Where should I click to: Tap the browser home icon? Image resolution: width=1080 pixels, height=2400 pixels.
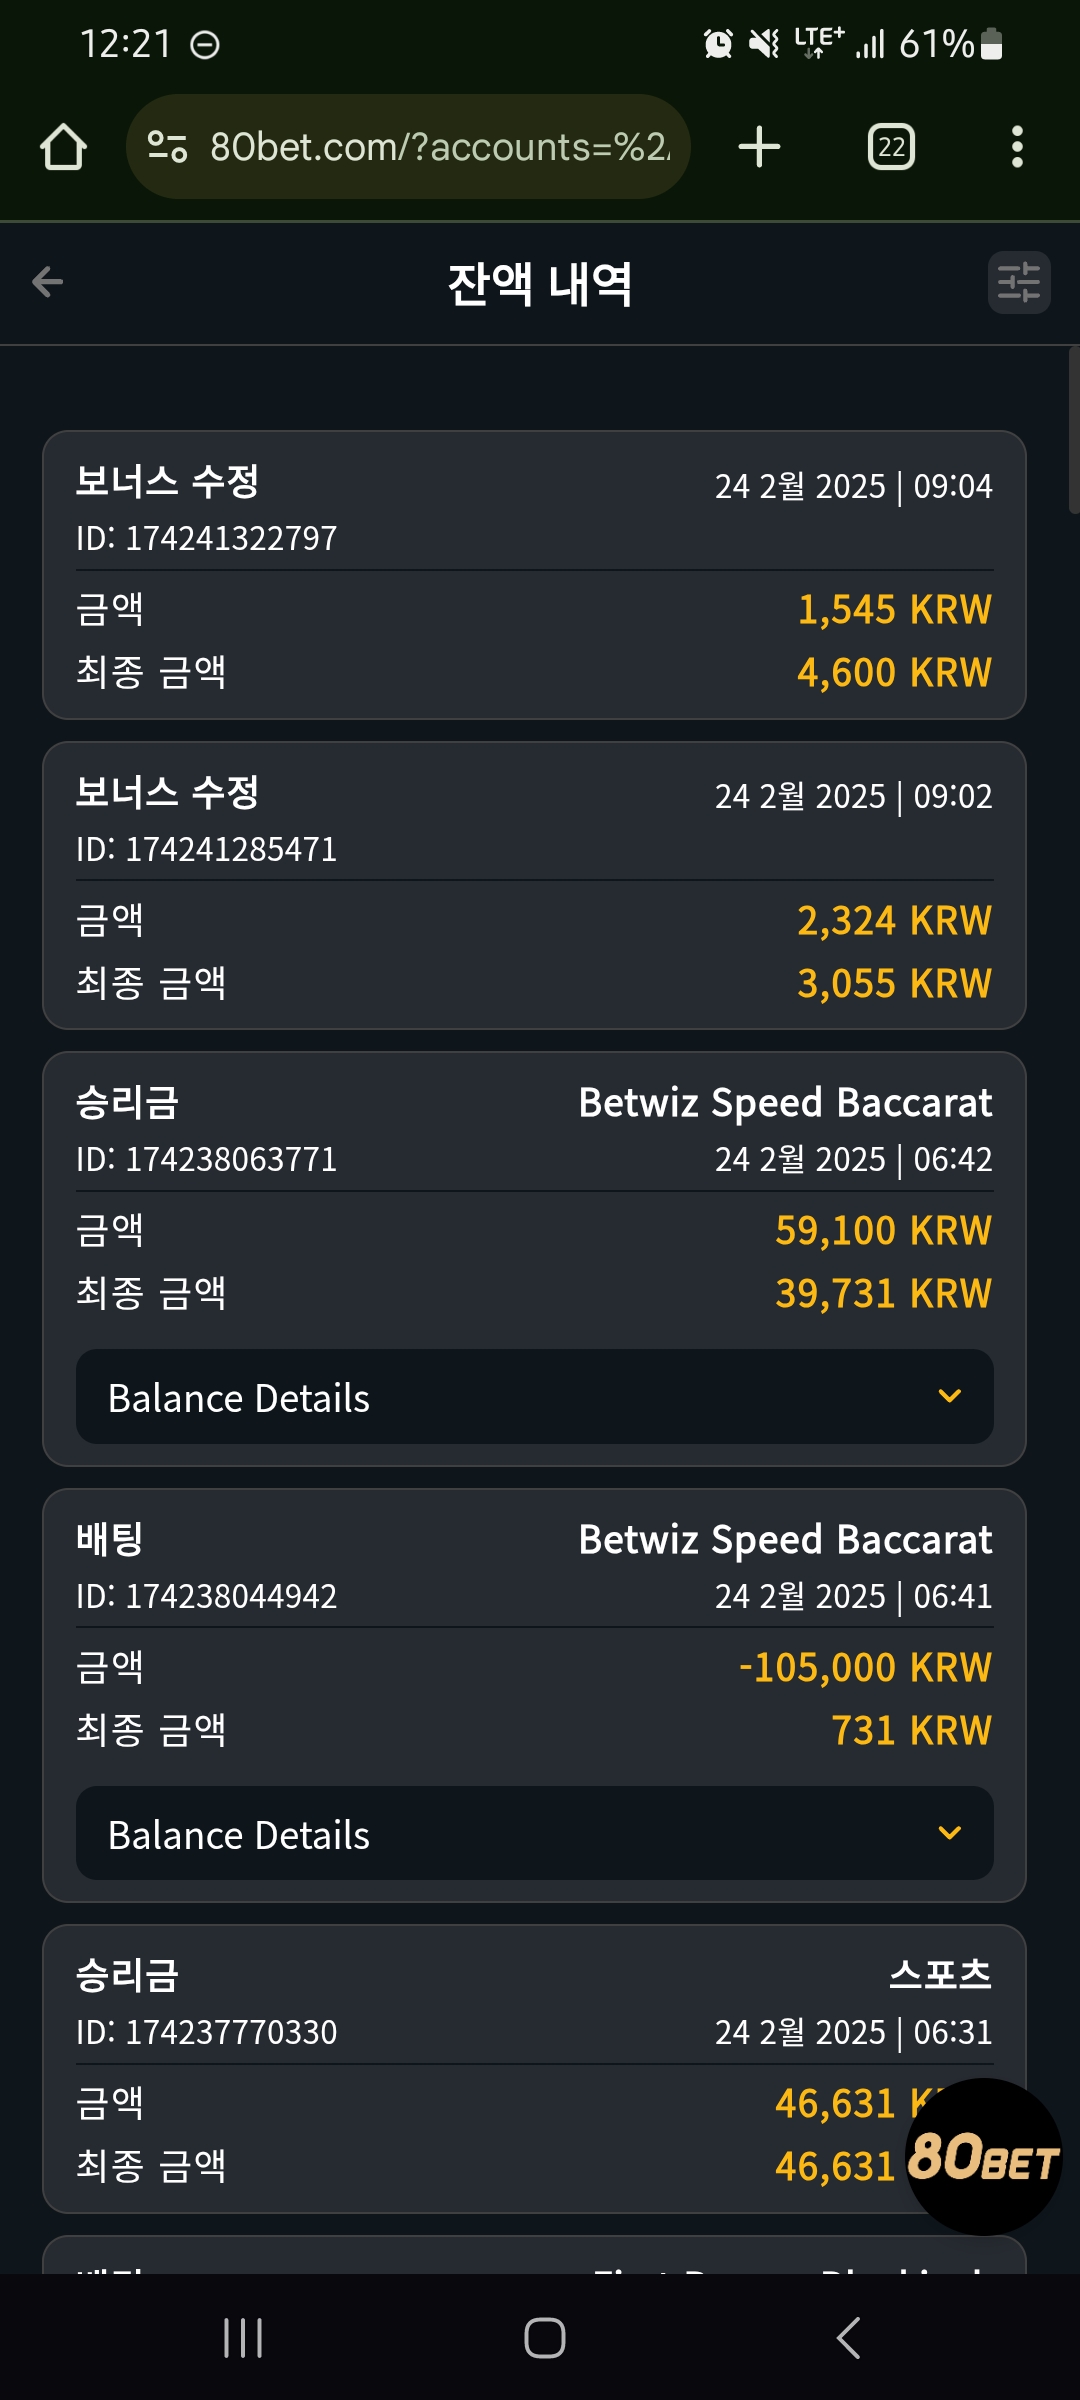click(63, 147)
